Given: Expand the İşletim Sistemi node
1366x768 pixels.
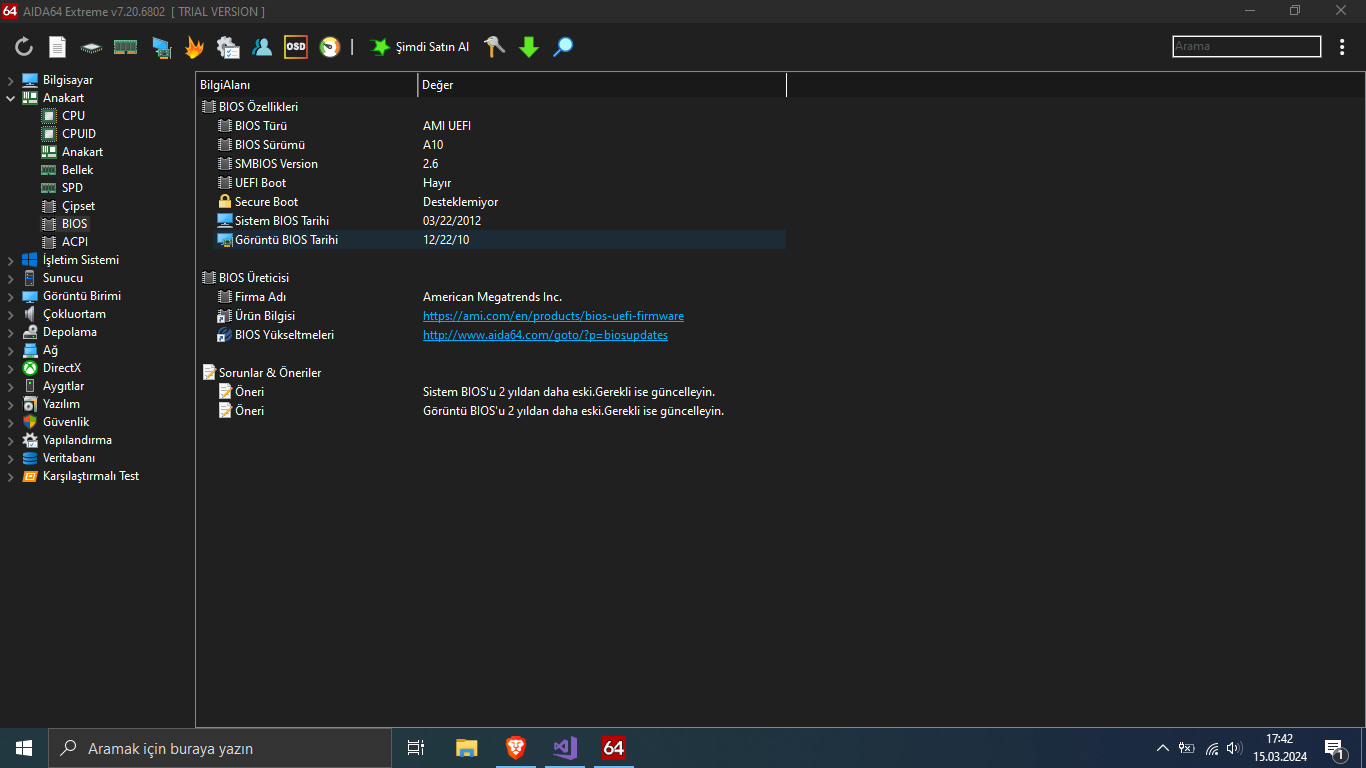Looking at the screenshot, I should tap(11, 260).
